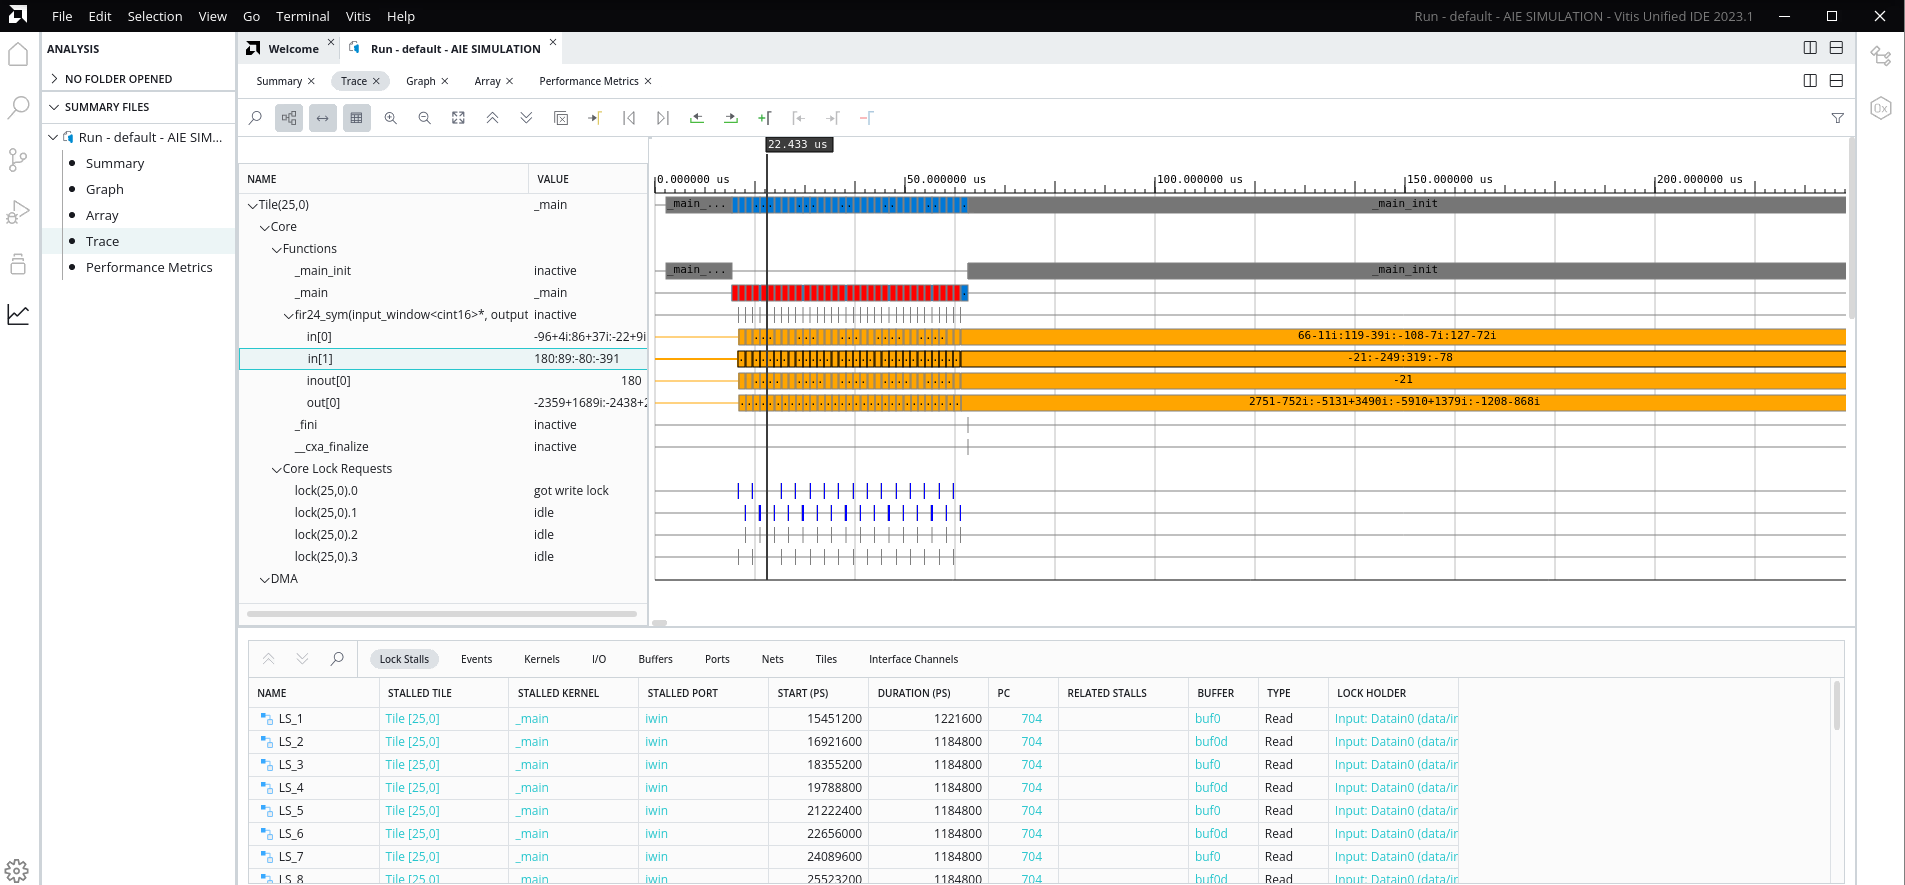
Task: Click the 22.433 us cursor marker
Action: coord(798,145)
